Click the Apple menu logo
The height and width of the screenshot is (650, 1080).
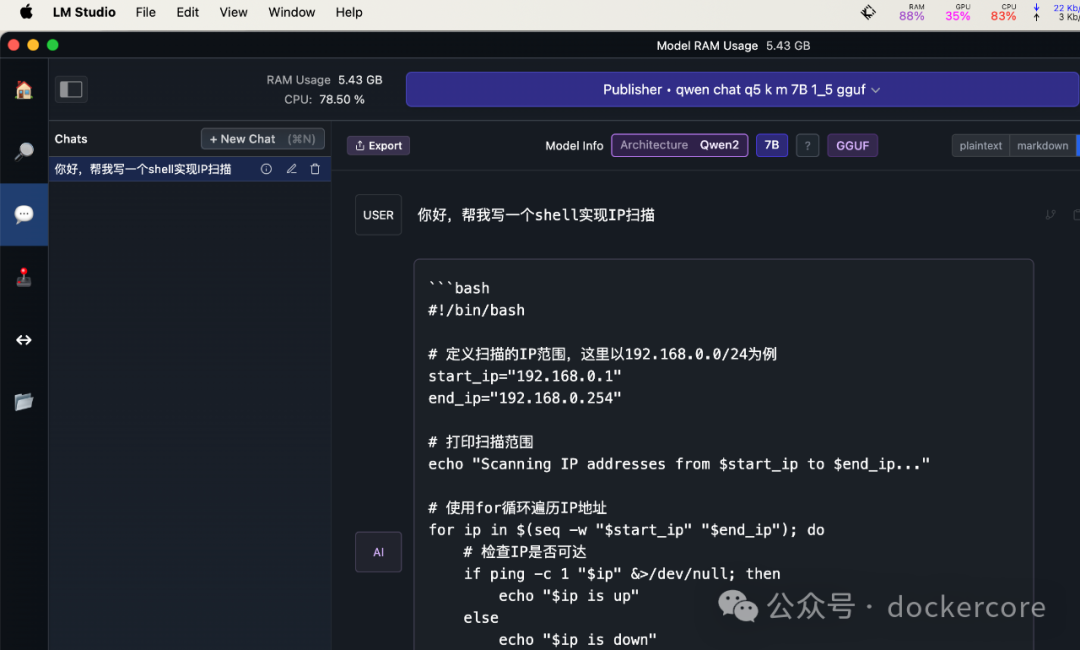click(x=26, y=12)
